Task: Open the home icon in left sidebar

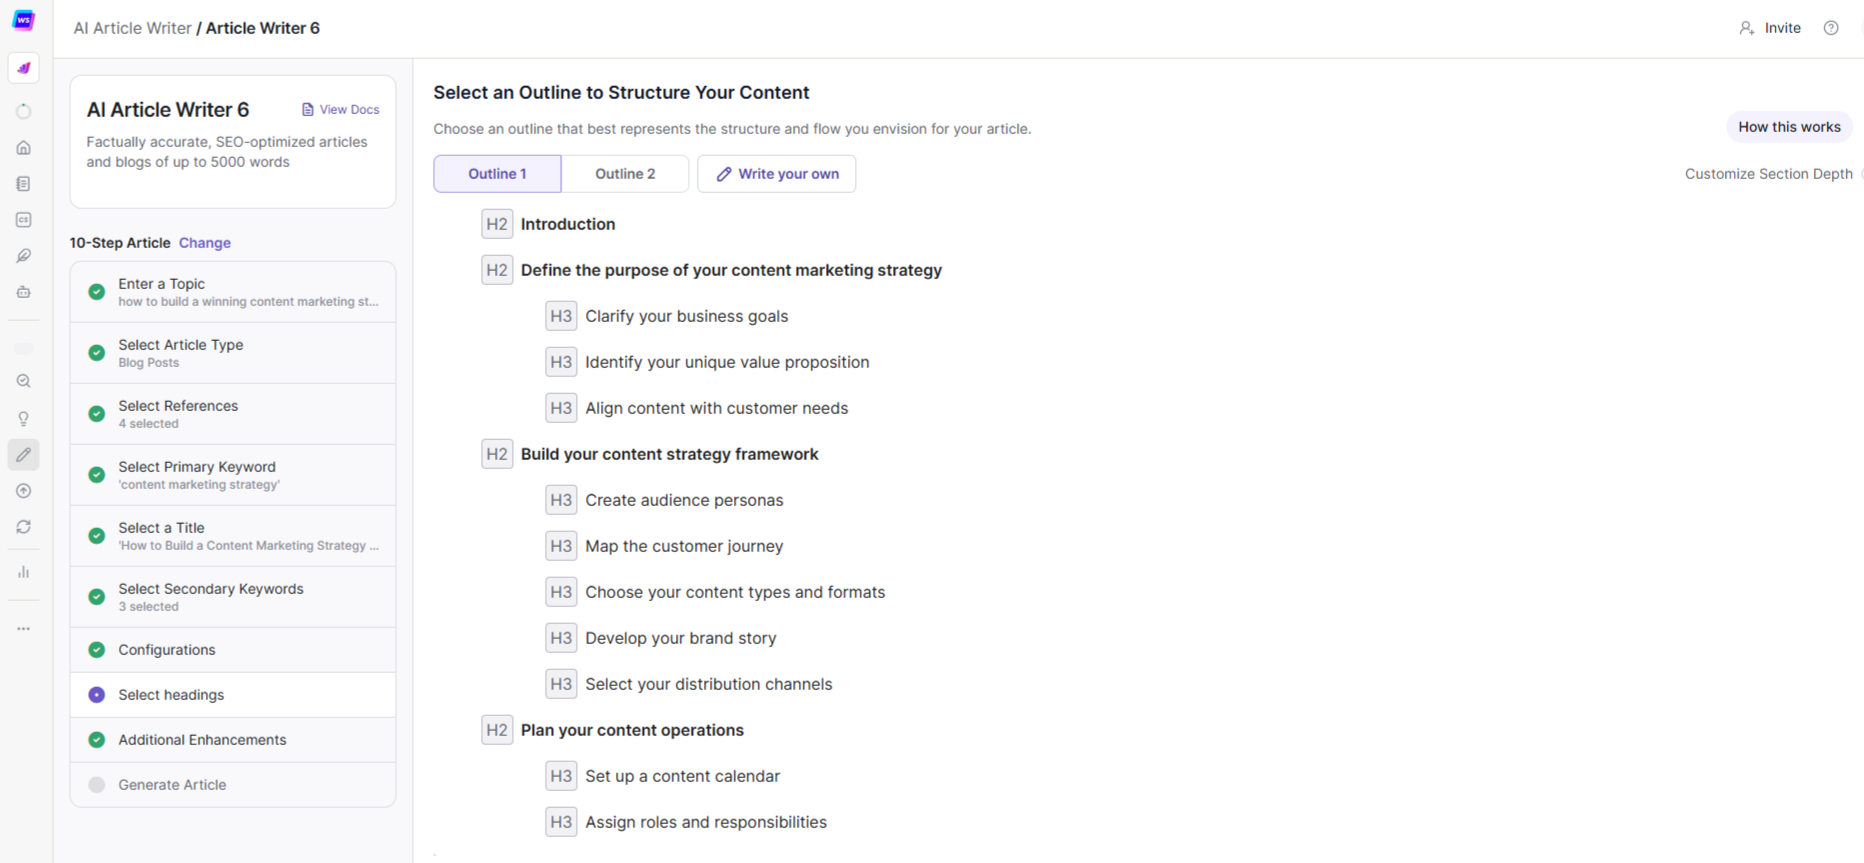Action: coord(23,148)
